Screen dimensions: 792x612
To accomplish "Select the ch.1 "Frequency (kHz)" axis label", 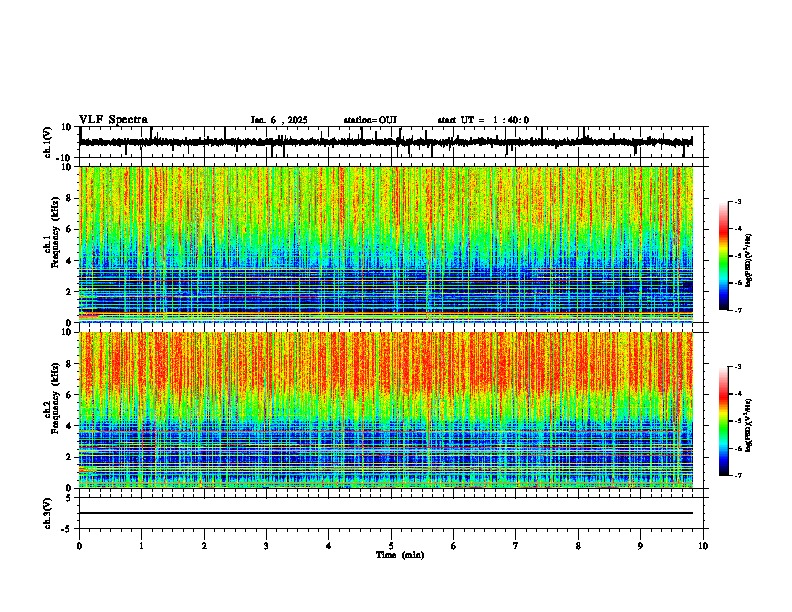I will point(55,232).
